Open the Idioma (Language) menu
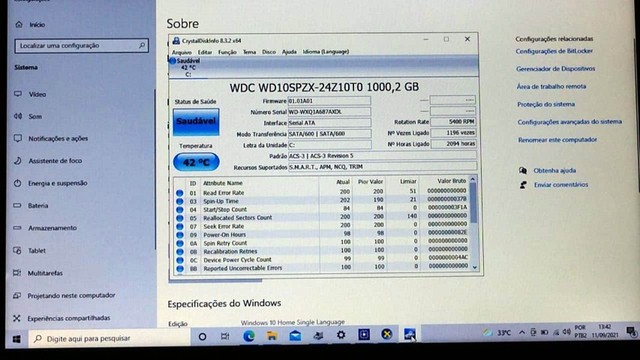Image resolution: width=640 pixels, height=360 pixels. point(326,52)
